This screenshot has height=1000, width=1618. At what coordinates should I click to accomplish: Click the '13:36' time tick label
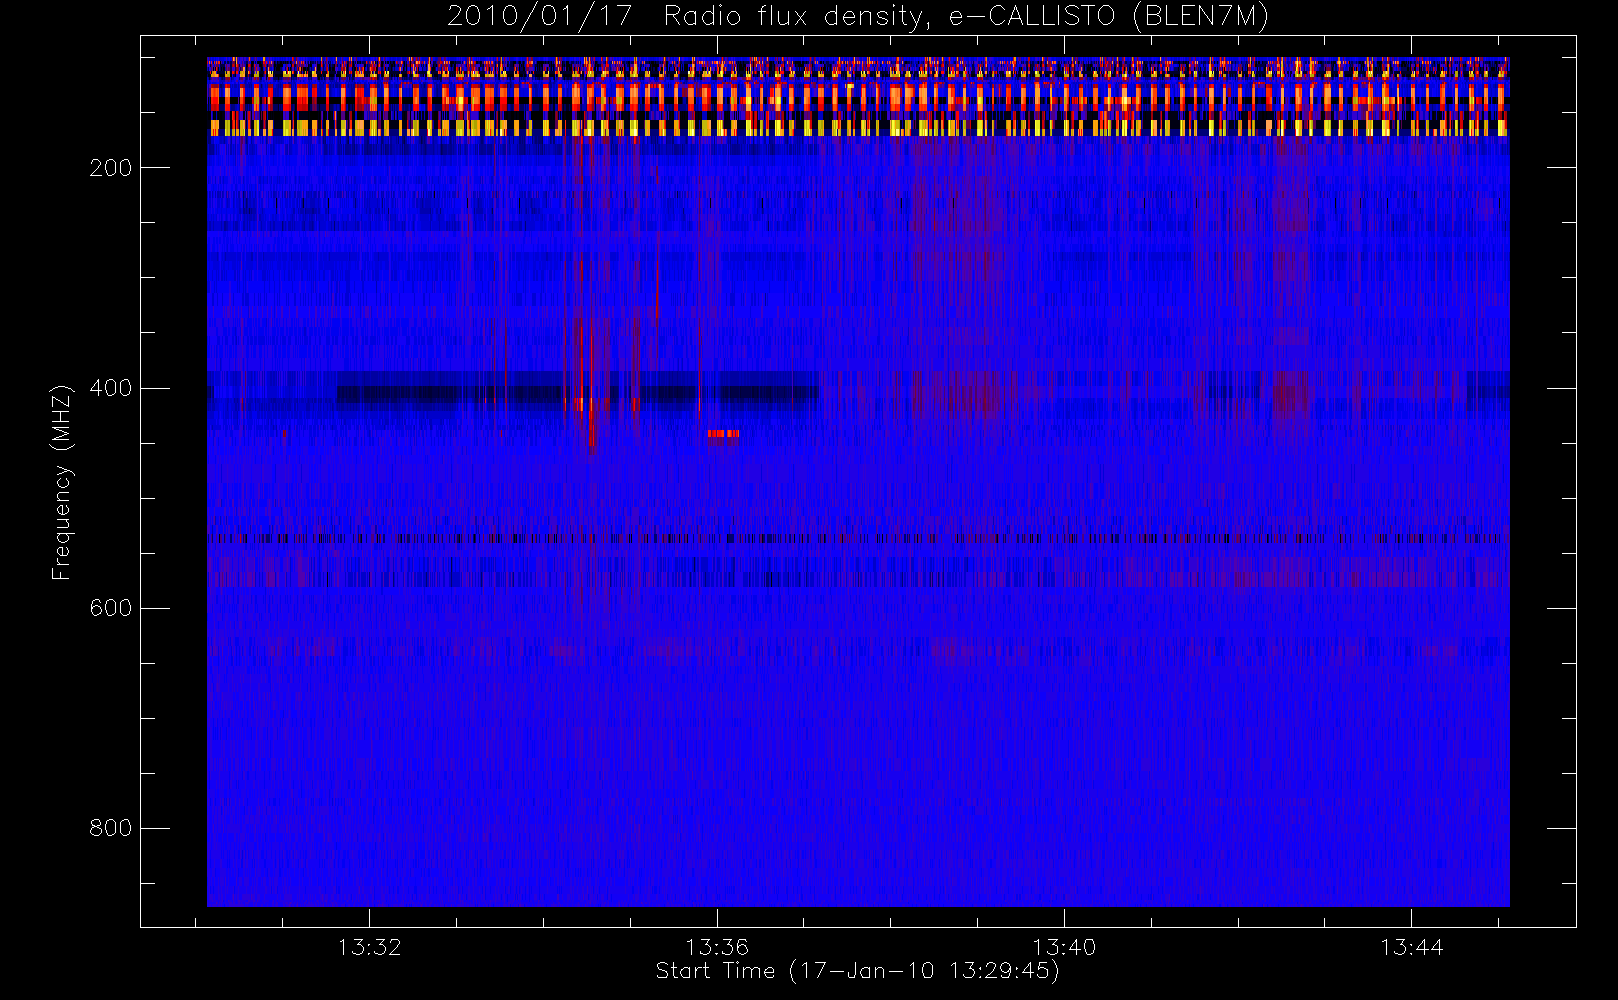coord(717,947)
